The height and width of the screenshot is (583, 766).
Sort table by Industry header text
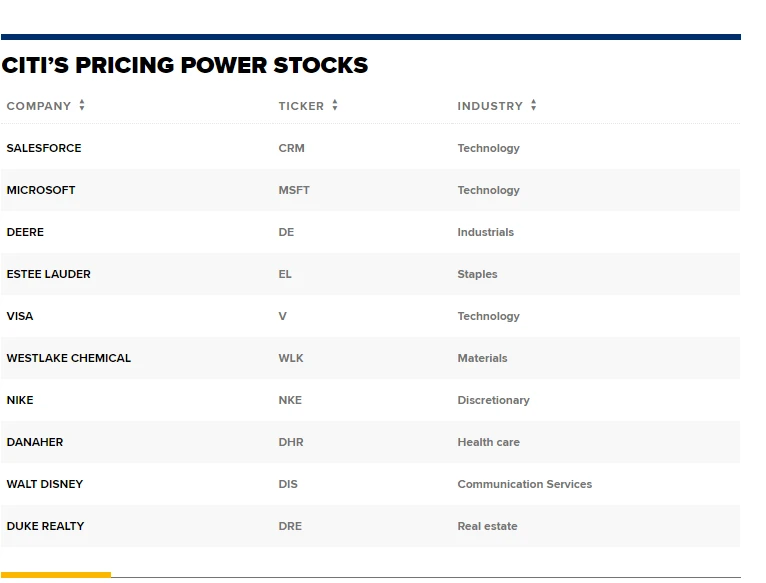click(490, 106)
